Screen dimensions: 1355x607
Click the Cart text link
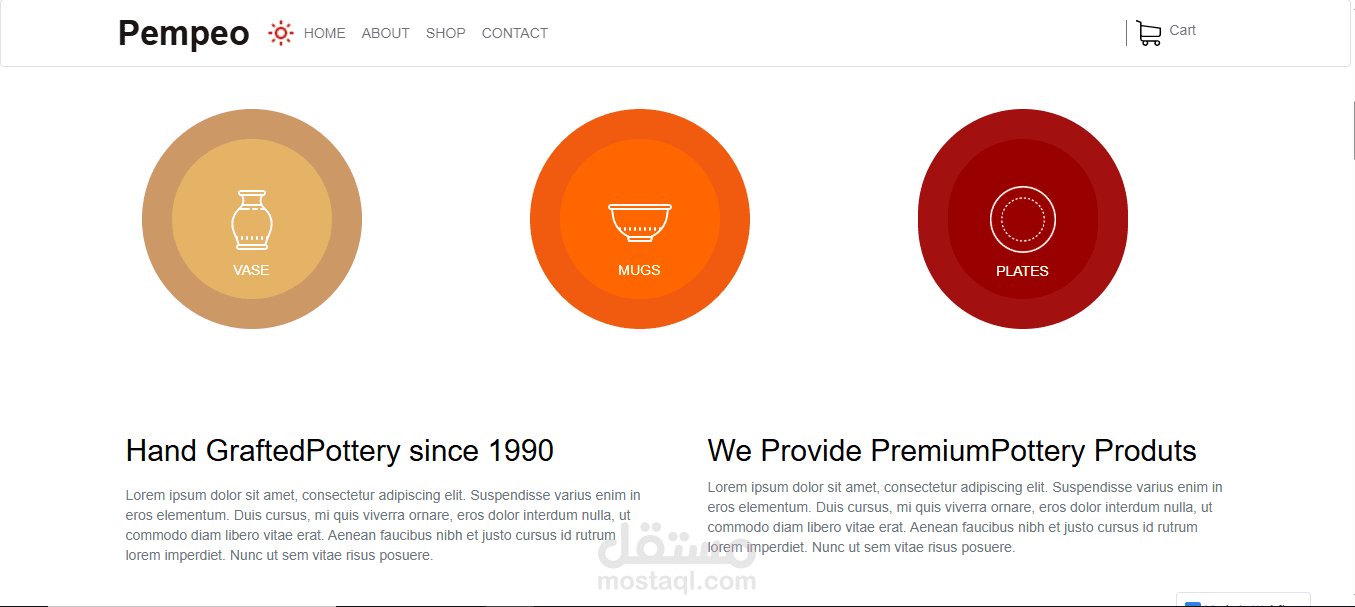pyautogui.click(x=1182, y=30)
